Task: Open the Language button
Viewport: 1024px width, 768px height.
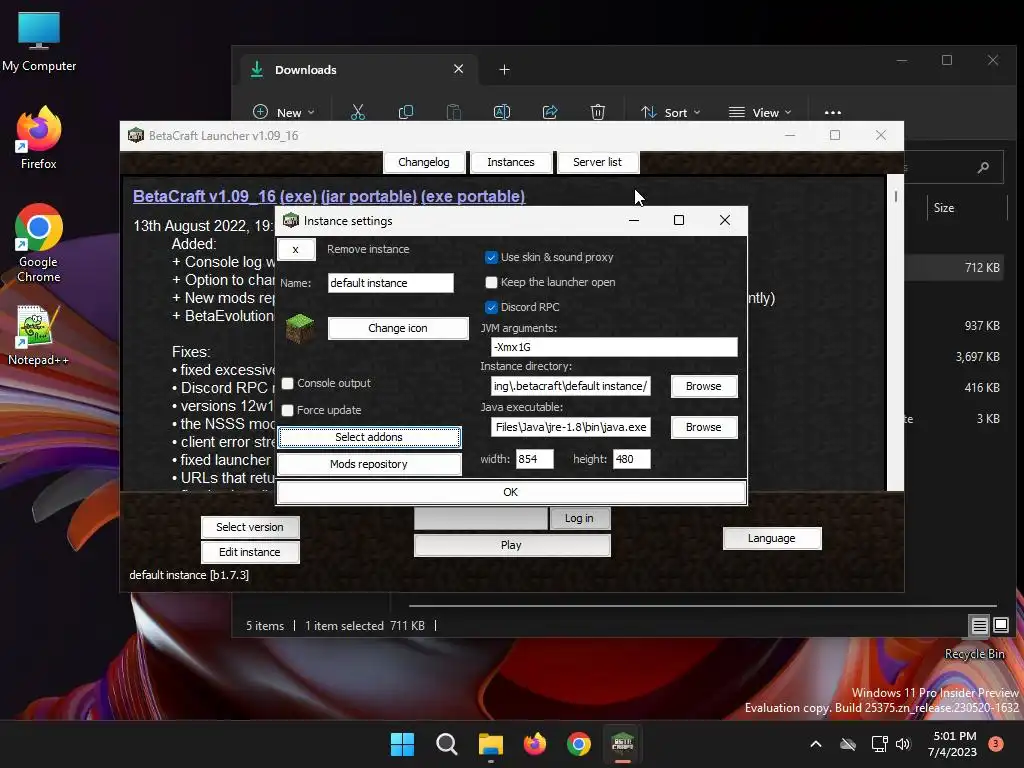Action: tap(772, 538)
